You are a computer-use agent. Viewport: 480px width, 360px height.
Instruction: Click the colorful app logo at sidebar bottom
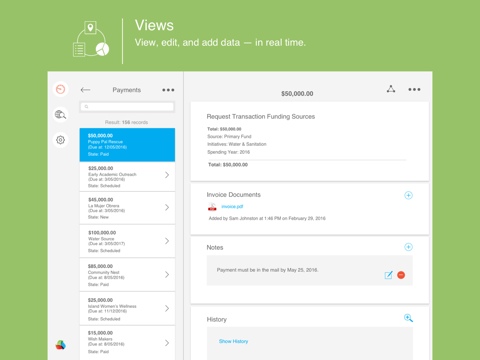pyautogui.click(x=60, y=345)
